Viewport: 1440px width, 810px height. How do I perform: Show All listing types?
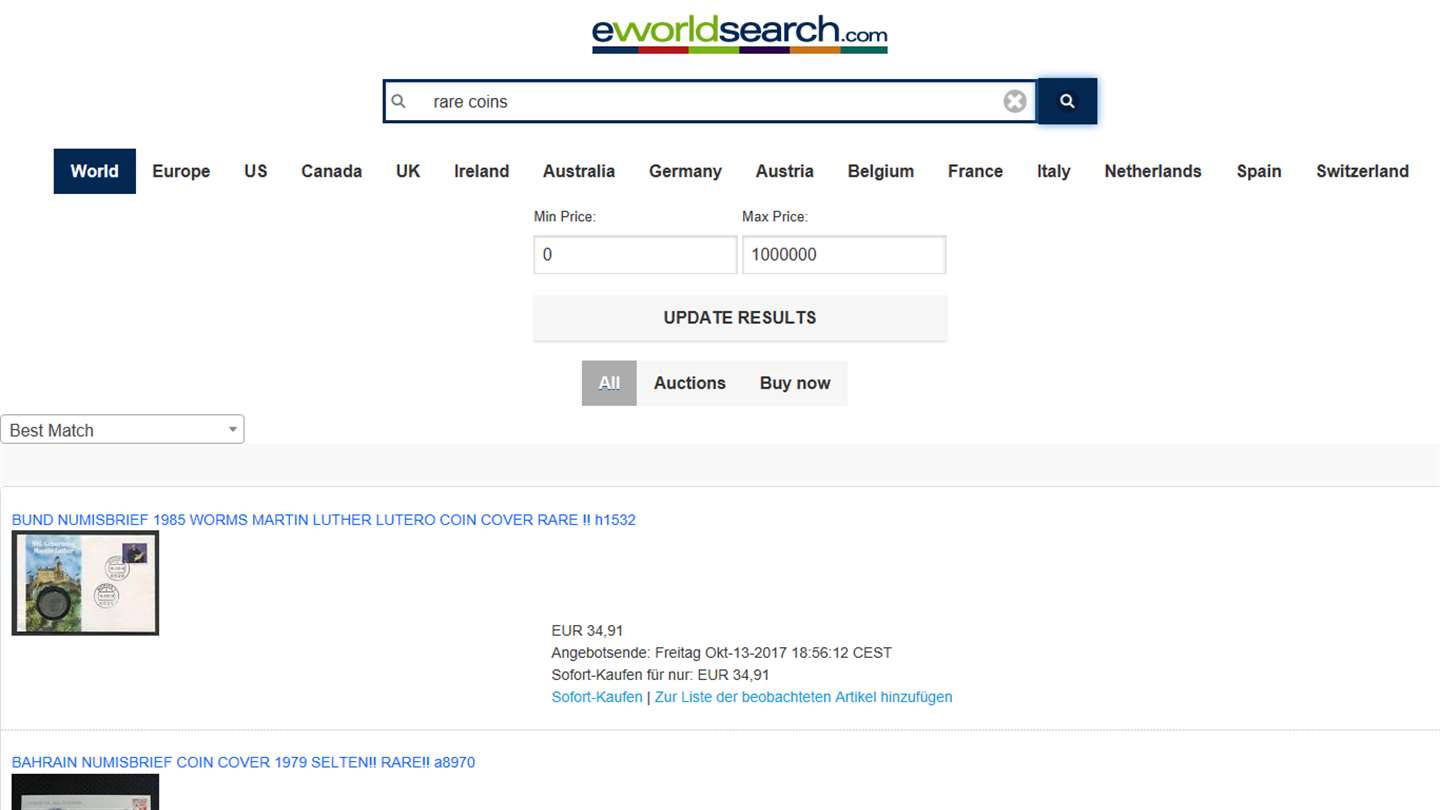coord(609,383)
